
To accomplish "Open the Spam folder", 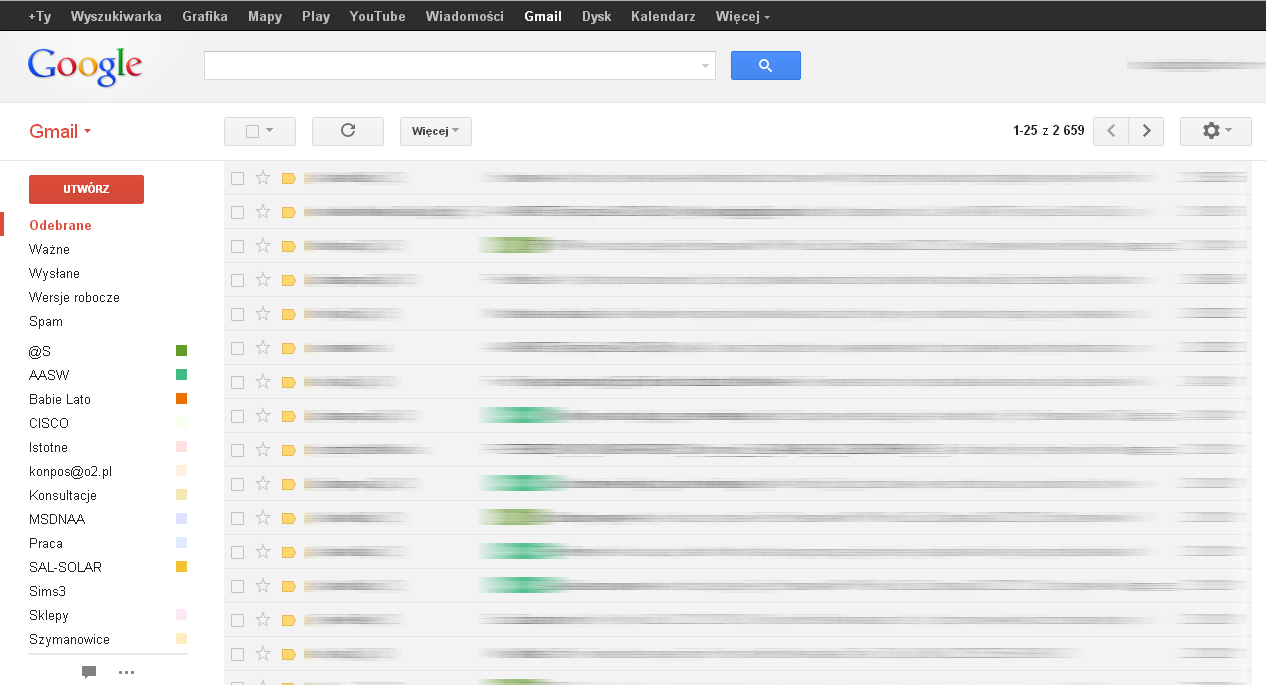I will pos(46,322).
